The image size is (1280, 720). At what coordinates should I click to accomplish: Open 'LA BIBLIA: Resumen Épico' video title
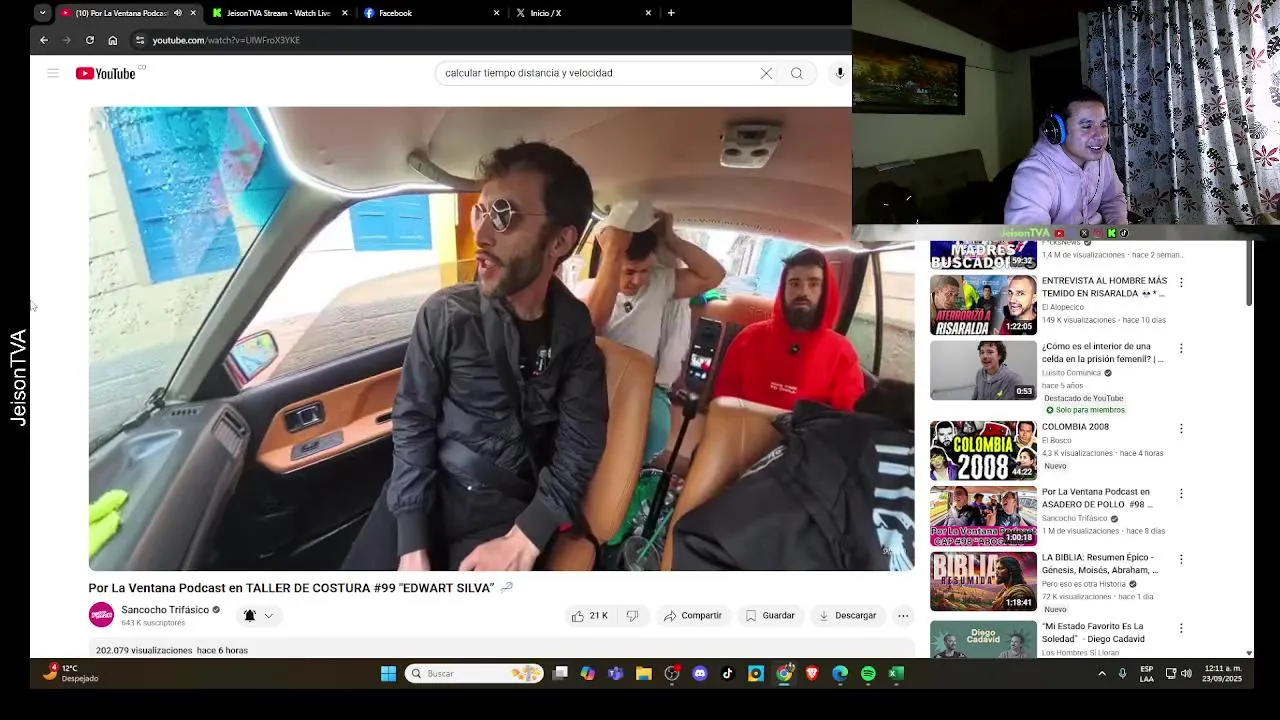click(x=1100, y=563)
